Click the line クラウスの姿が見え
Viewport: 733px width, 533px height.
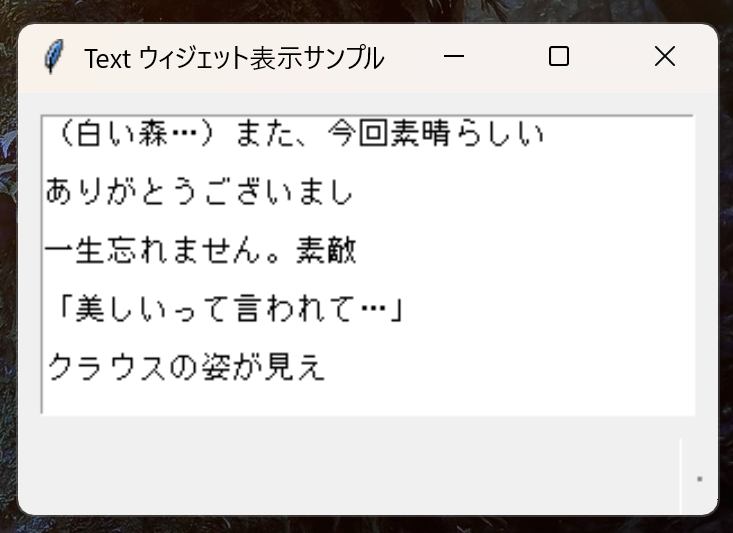186,367
